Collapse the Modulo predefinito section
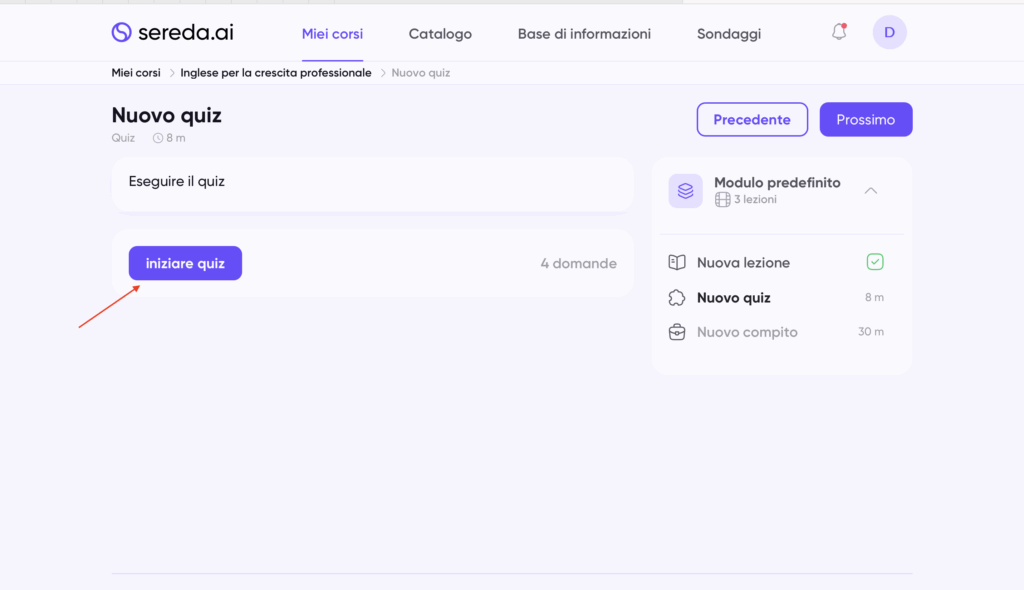Image resolution: width=1024 pixels, height=590 pixels. (870, 190)
